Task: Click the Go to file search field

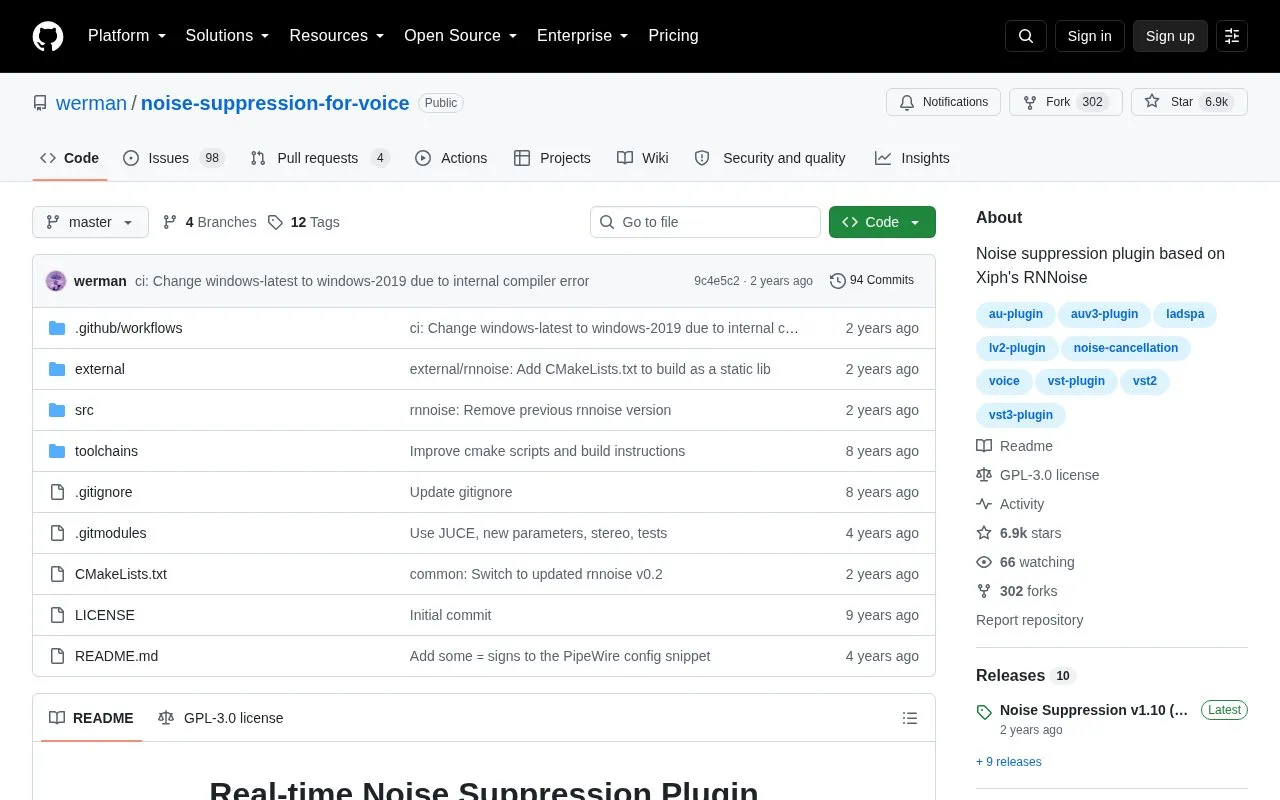Action: coord(705,222)
